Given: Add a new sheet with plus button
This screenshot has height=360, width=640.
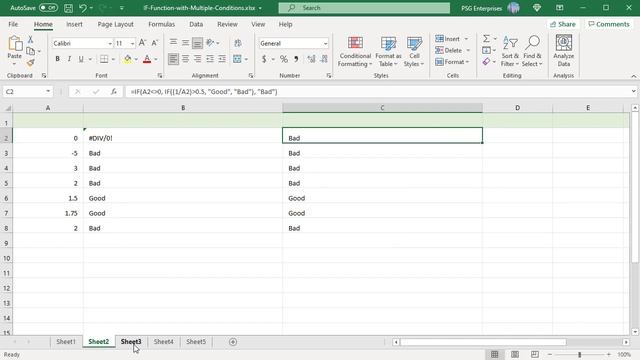Looking at the screenshot, I should [233, 342].
